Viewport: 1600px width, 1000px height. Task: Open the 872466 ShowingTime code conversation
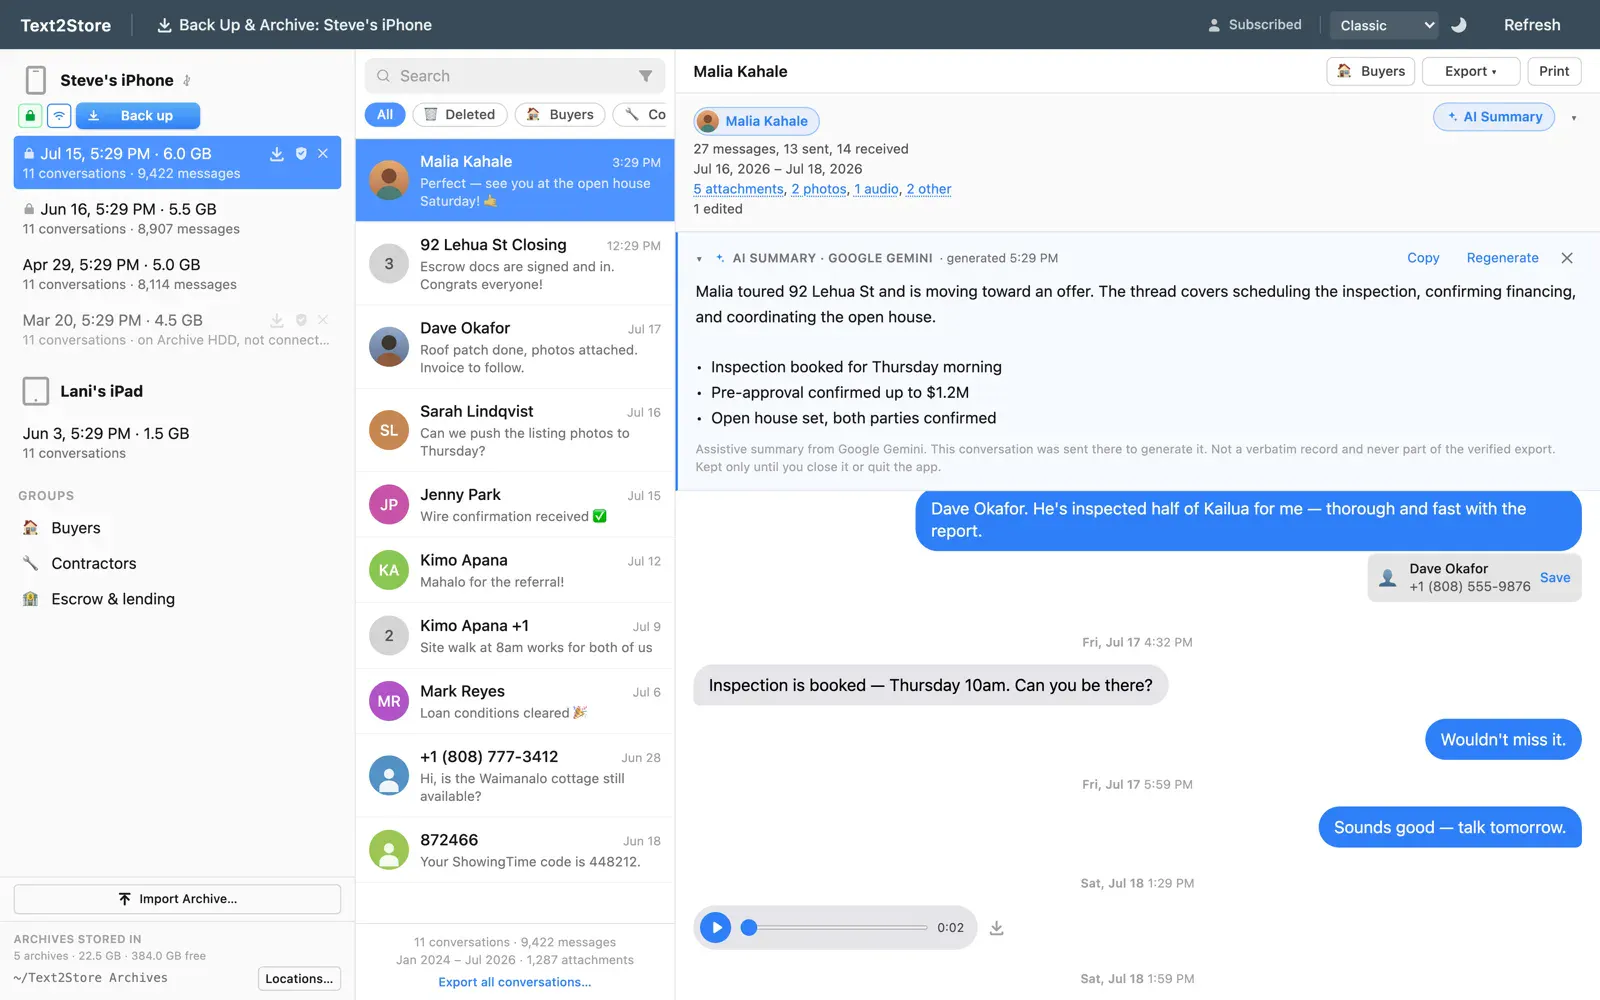click(515, 849)
